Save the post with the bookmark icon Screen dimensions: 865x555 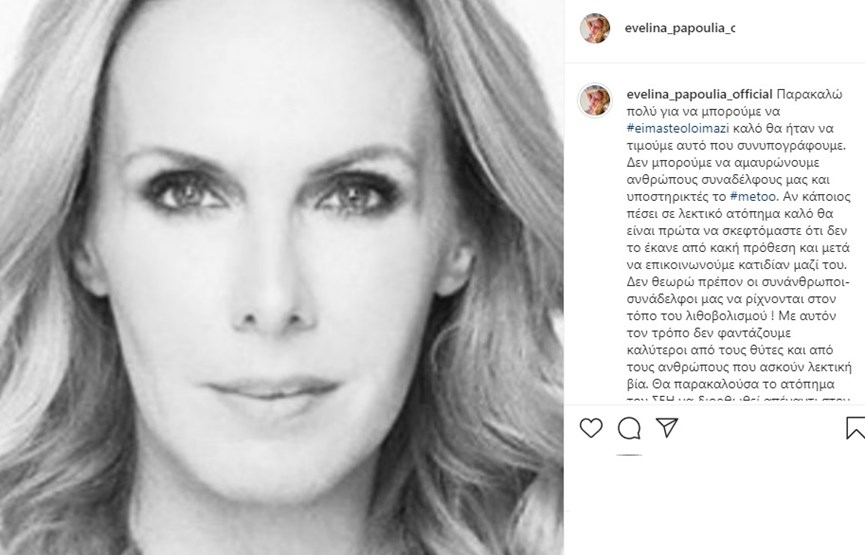click(x=856, y=428)
